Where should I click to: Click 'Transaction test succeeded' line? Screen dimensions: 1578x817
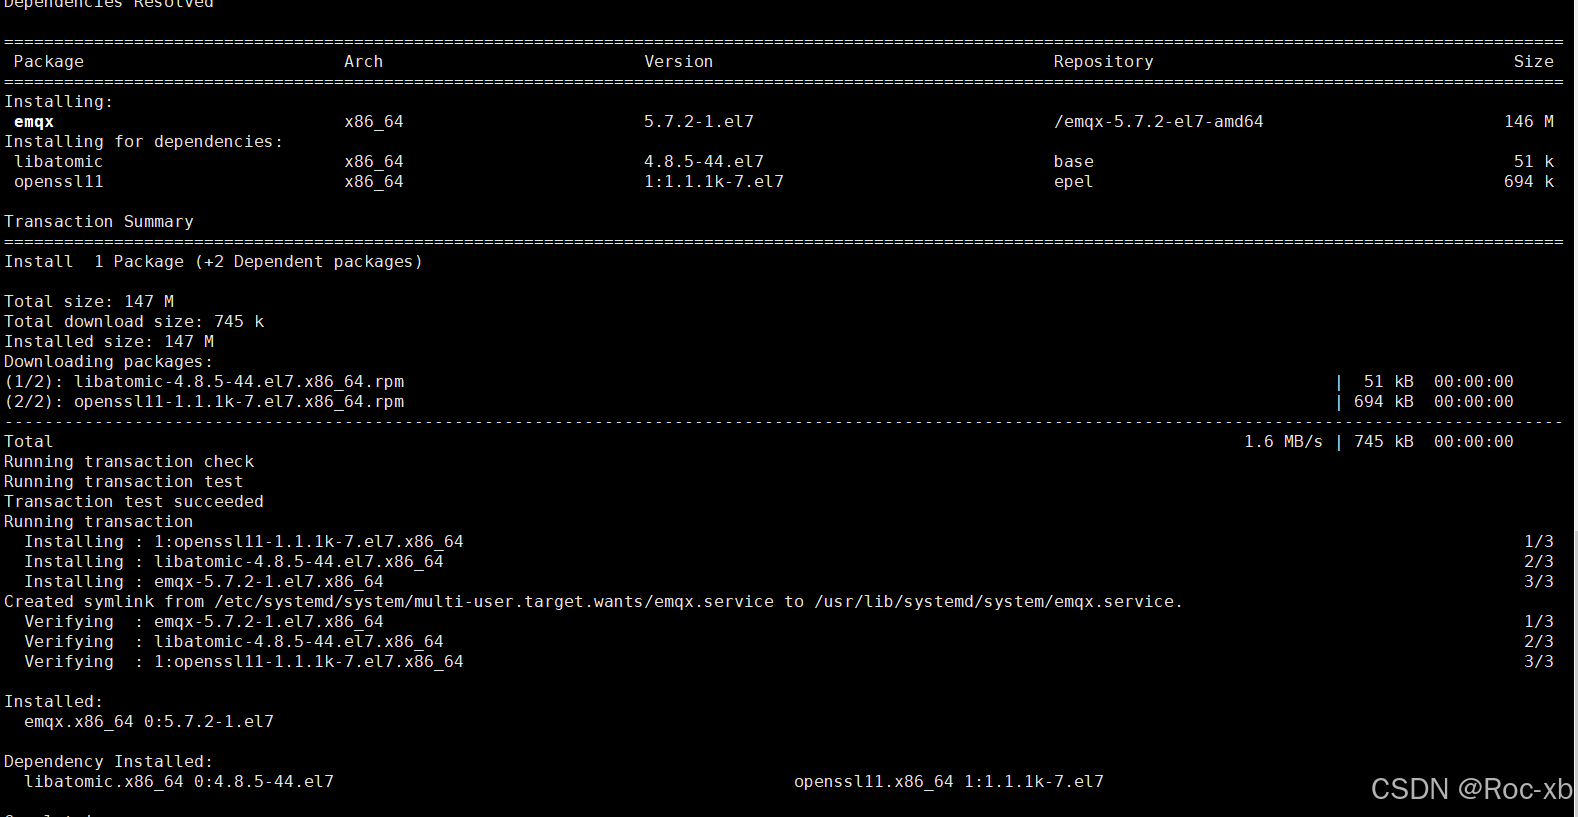pyautogui.click(x=134, y=502)
